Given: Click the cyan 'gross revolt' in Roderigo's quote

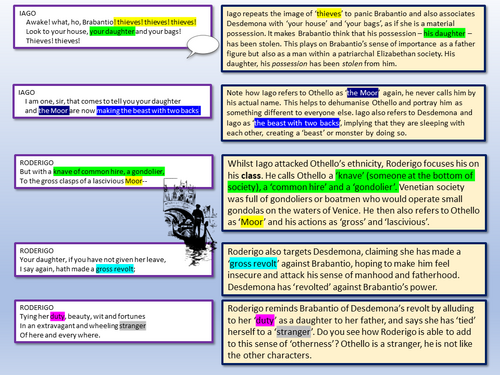Looking at the screenshot, I should coord(115,269).
